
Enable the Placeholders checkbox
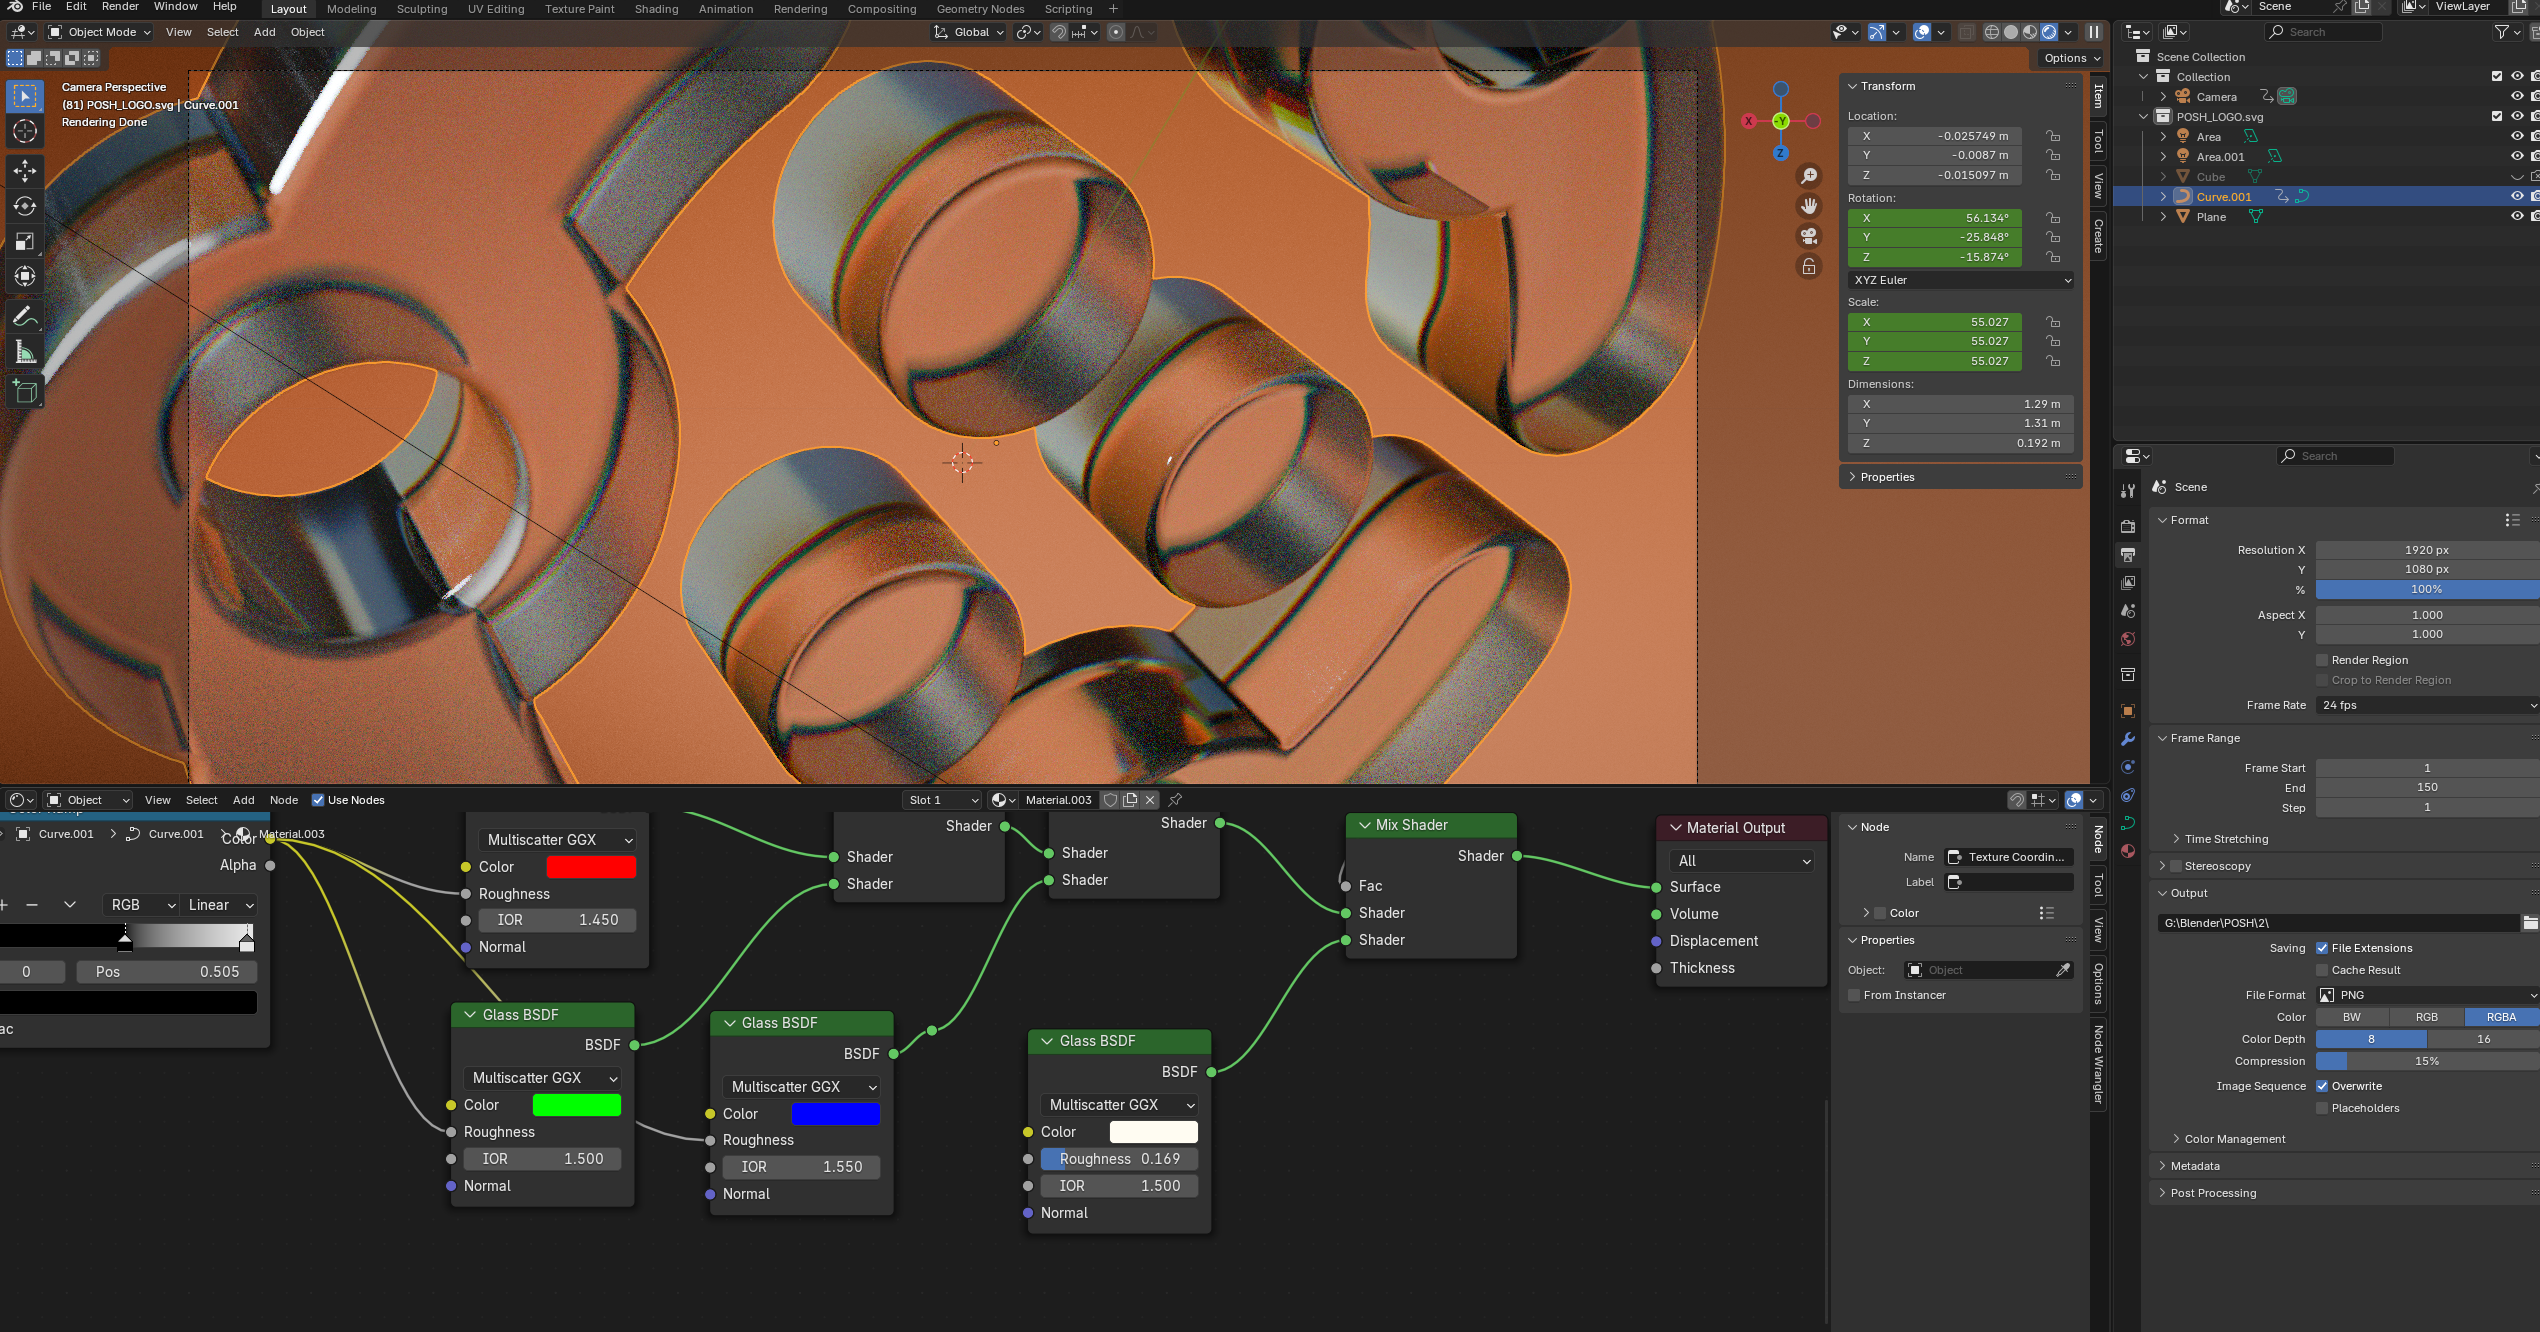tap(2323, 1108)
